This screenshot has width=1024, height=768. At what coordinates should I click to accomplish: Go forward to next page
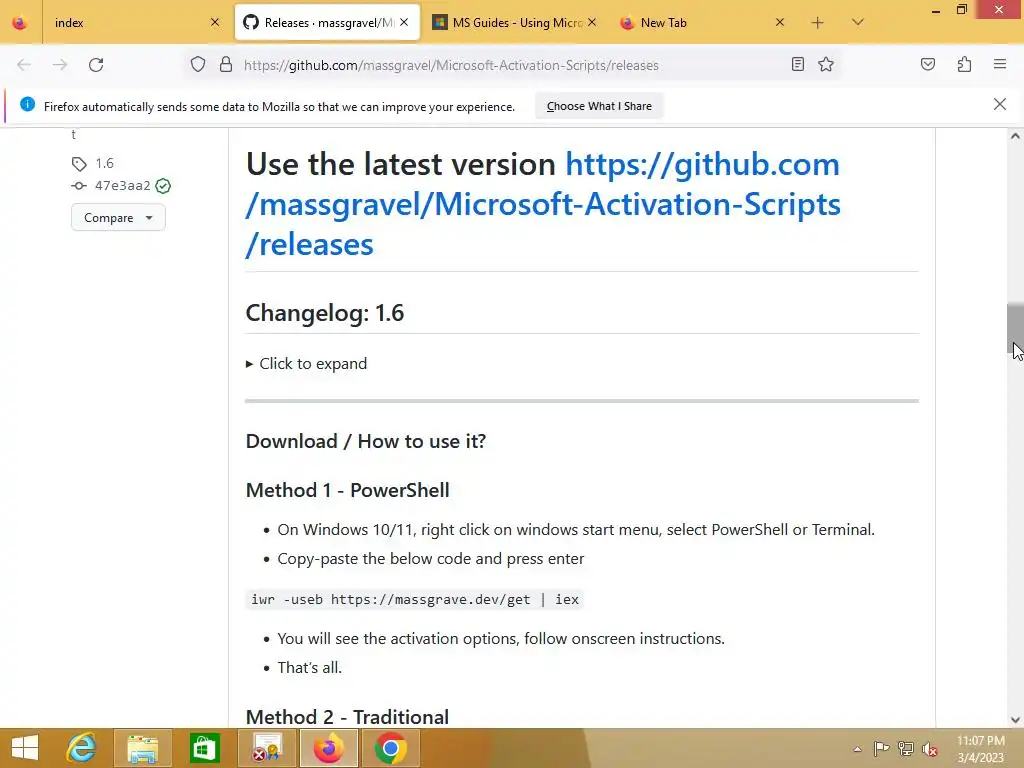tap(60, 65)
